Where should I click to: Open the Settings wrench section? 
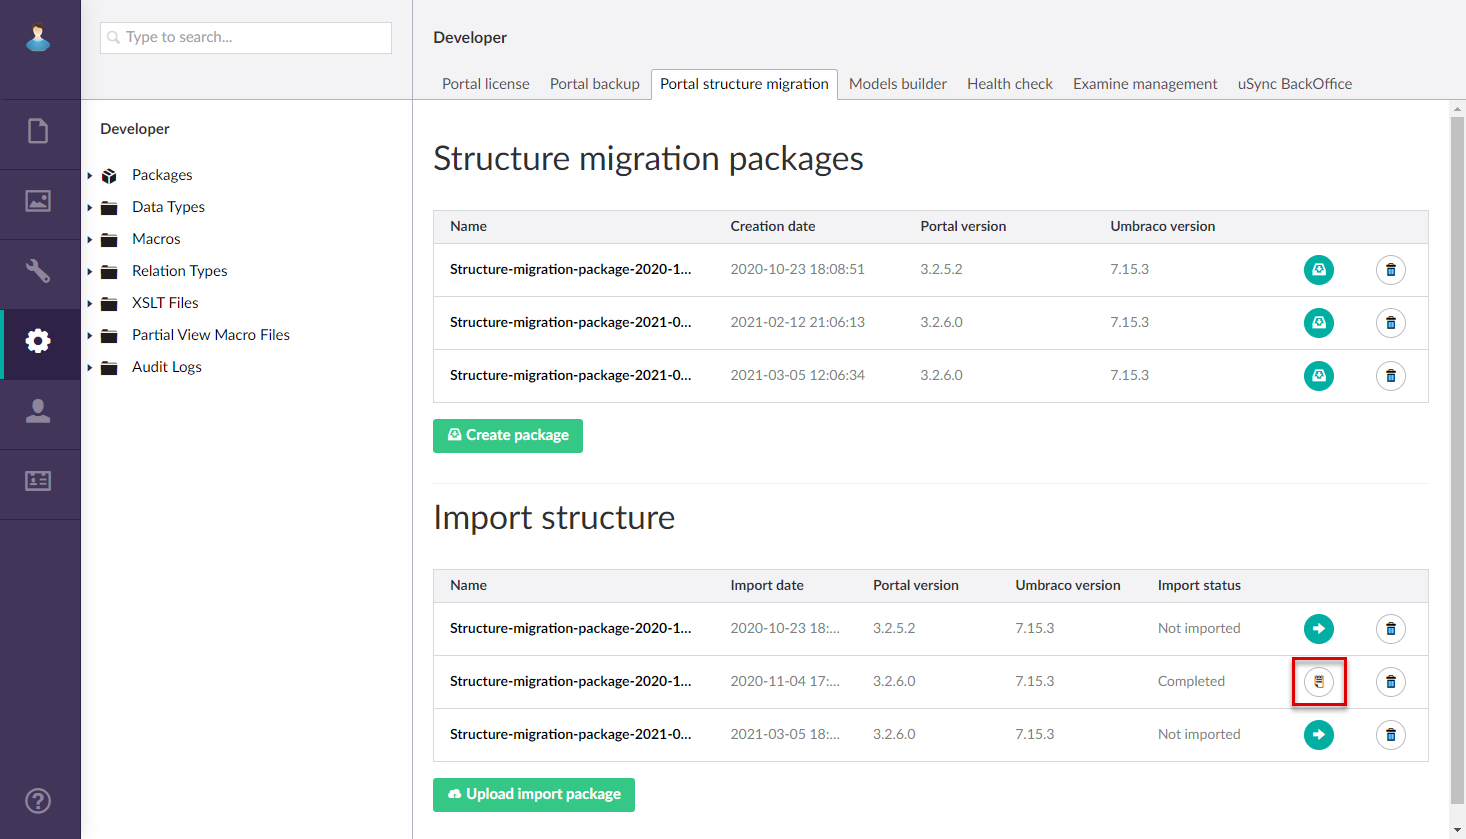[38, 271]
